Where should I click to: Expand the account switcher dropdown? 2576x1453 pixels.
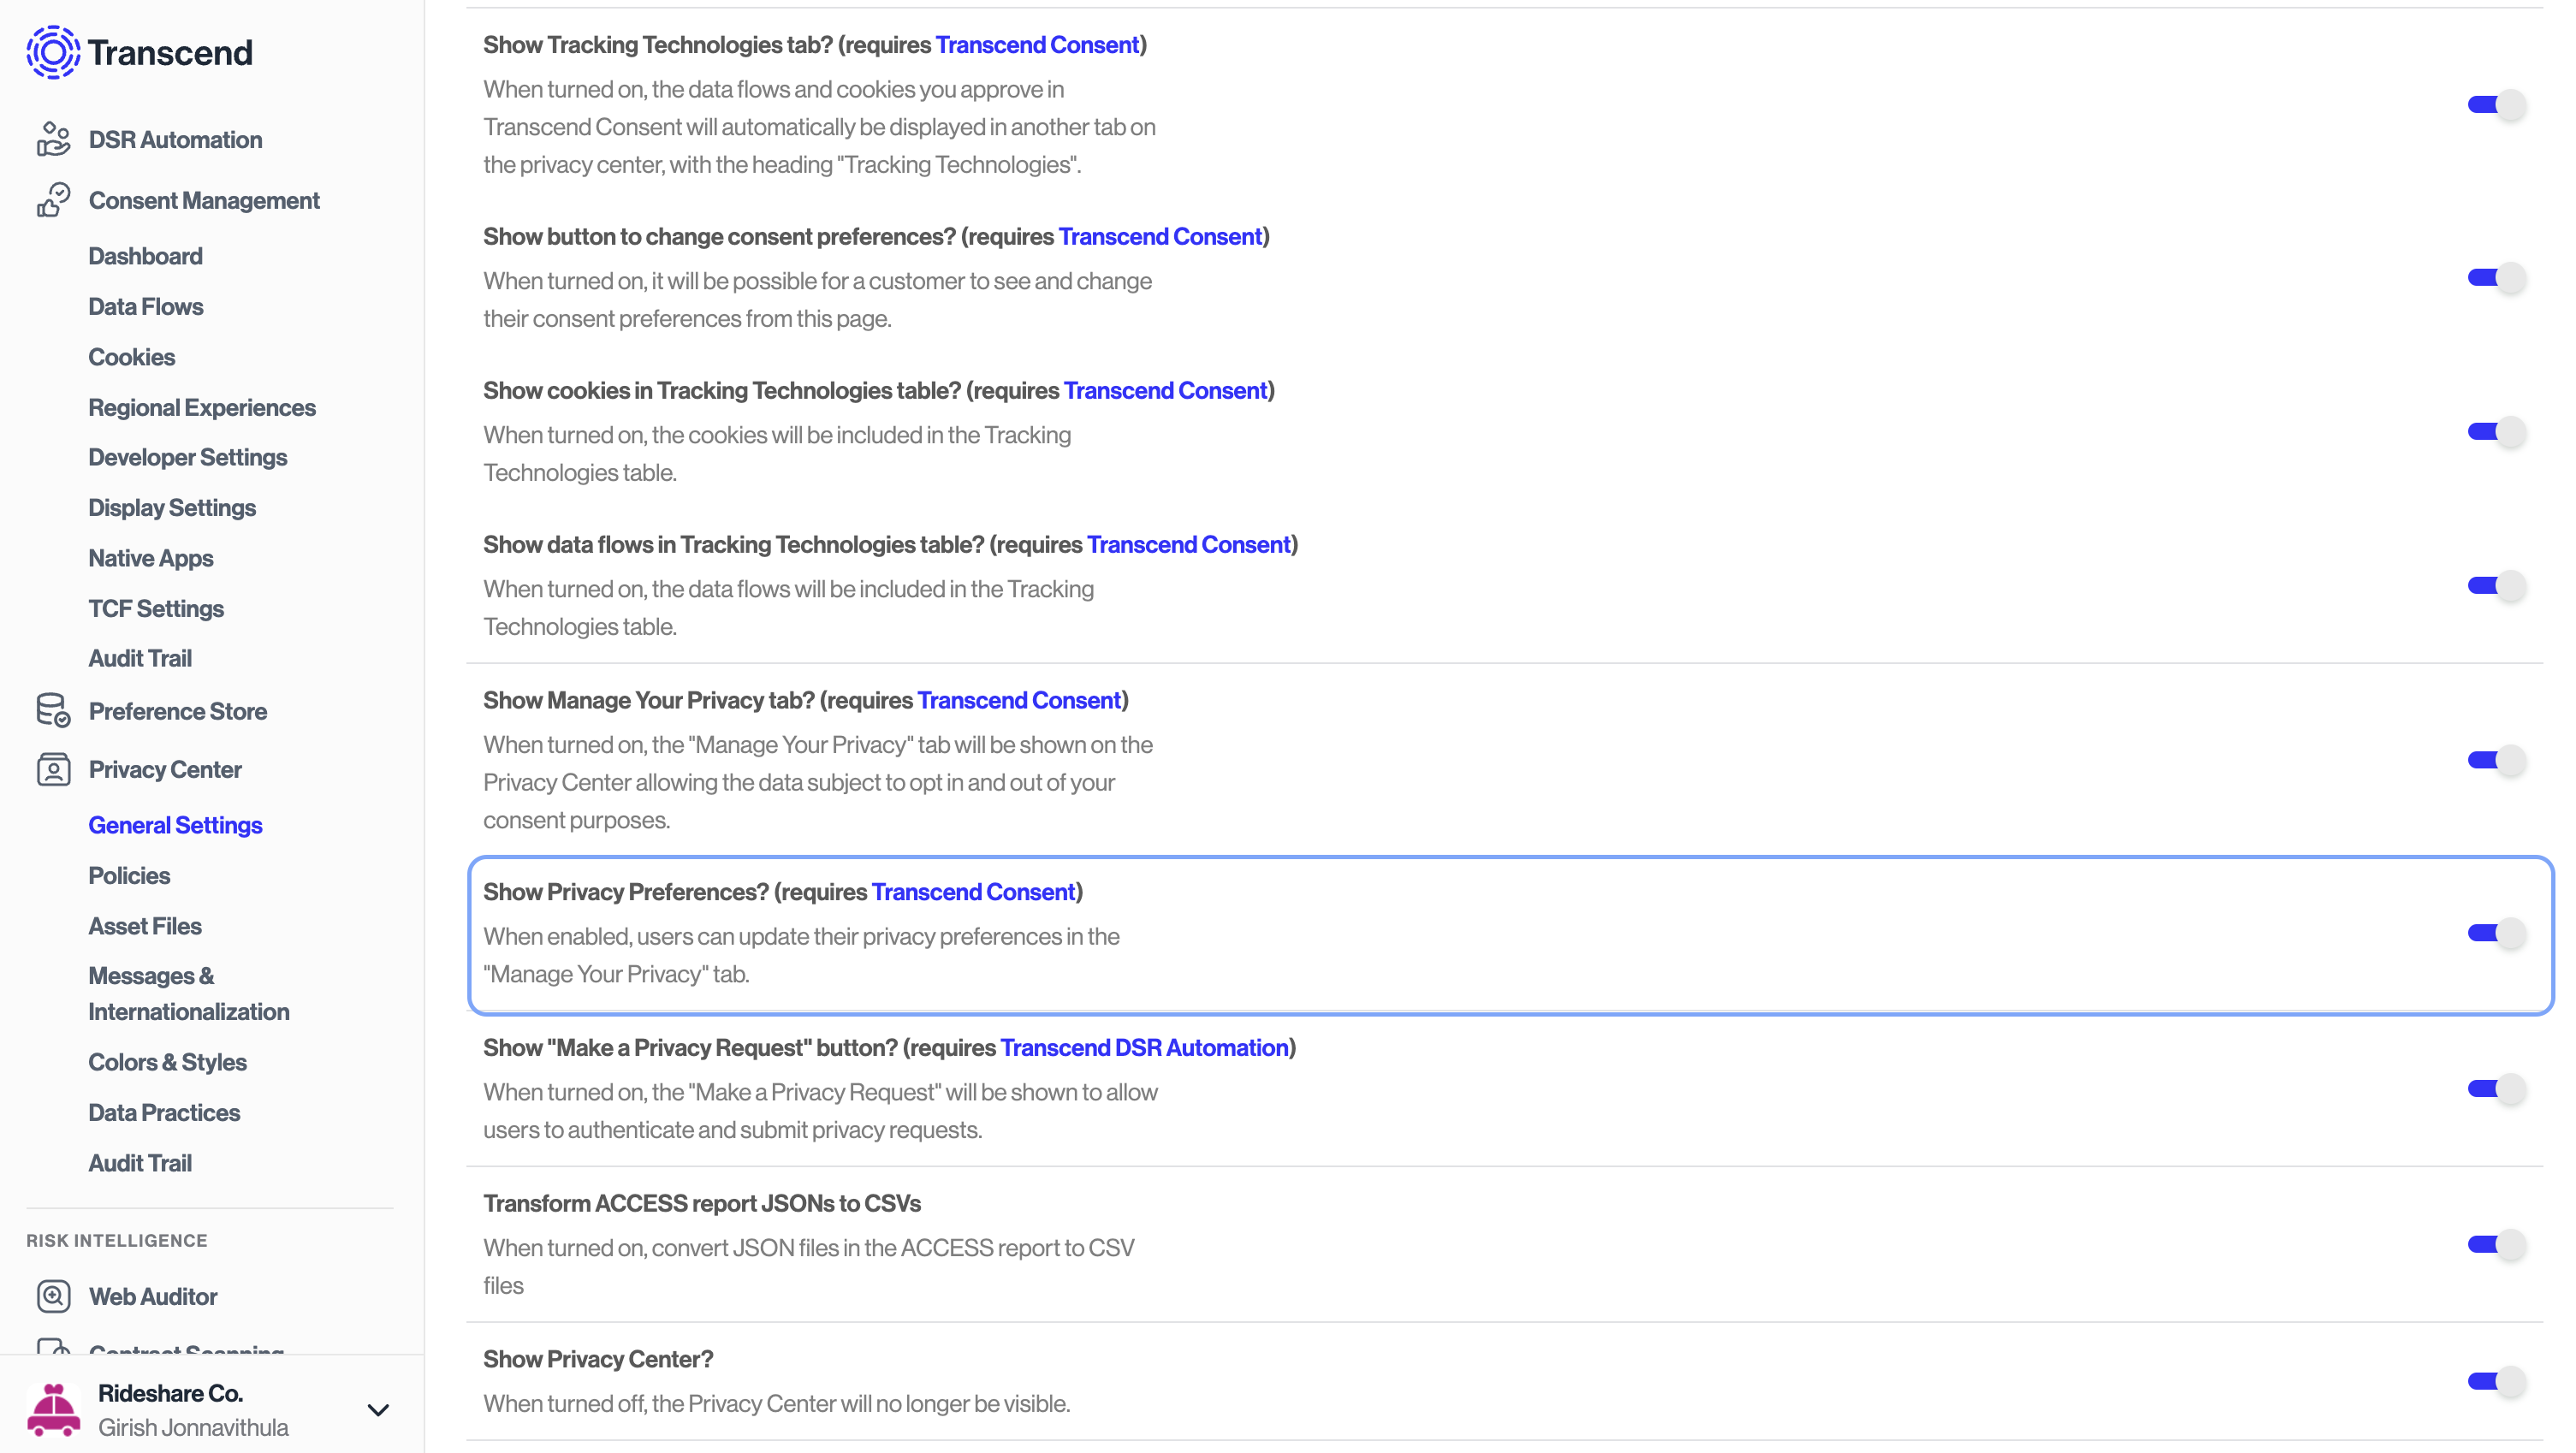tap(378, 1407)
